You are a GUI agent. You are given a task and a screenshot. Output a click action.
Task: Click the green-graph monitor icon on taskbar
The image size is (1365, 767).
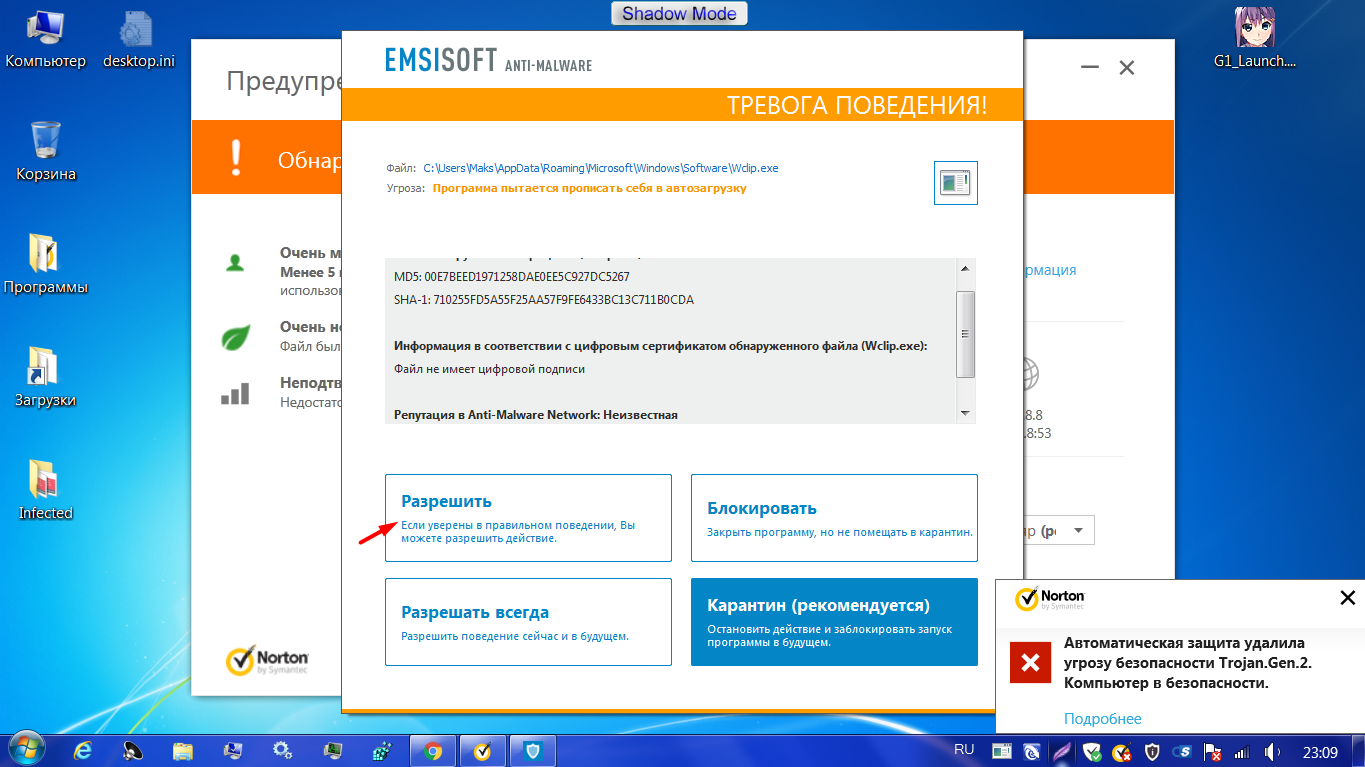(x=333, y=750)
